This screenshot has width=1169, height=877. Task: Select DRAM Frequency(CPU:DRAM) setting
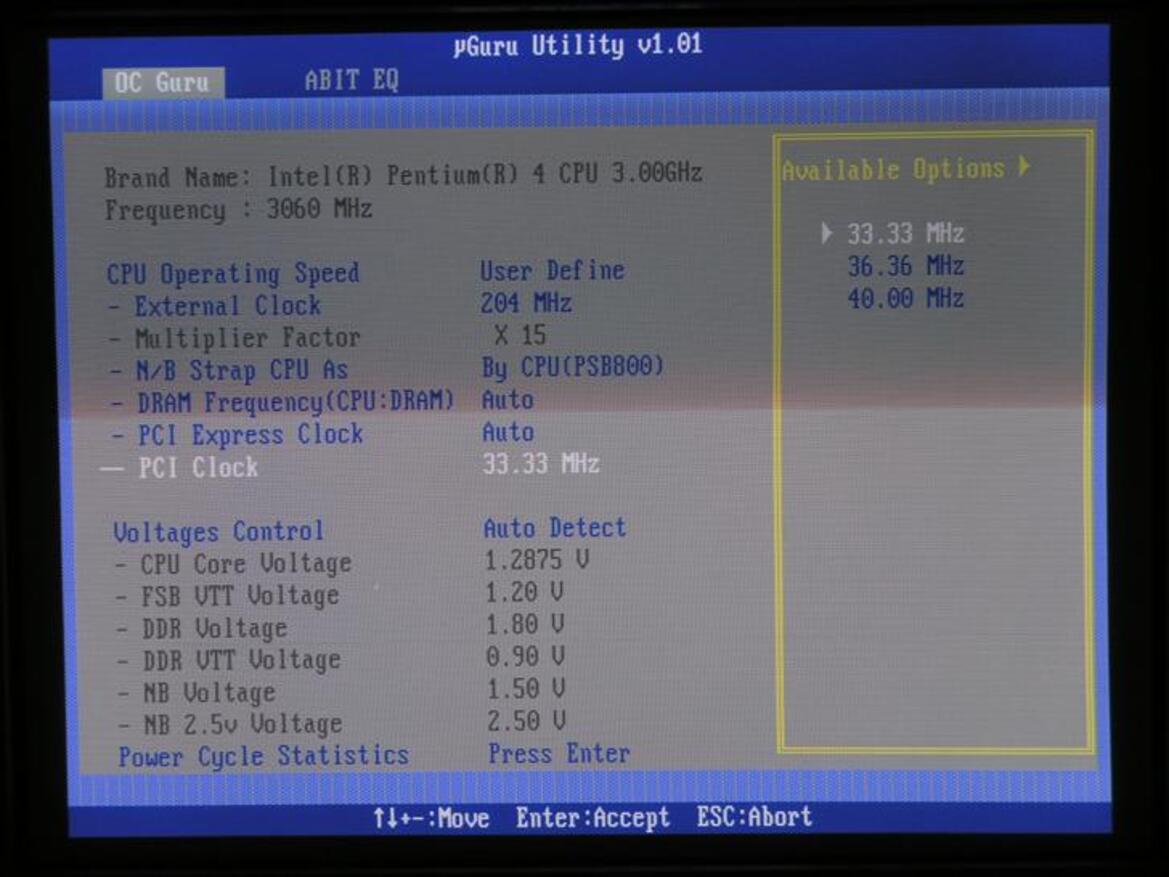pos(295,403)
